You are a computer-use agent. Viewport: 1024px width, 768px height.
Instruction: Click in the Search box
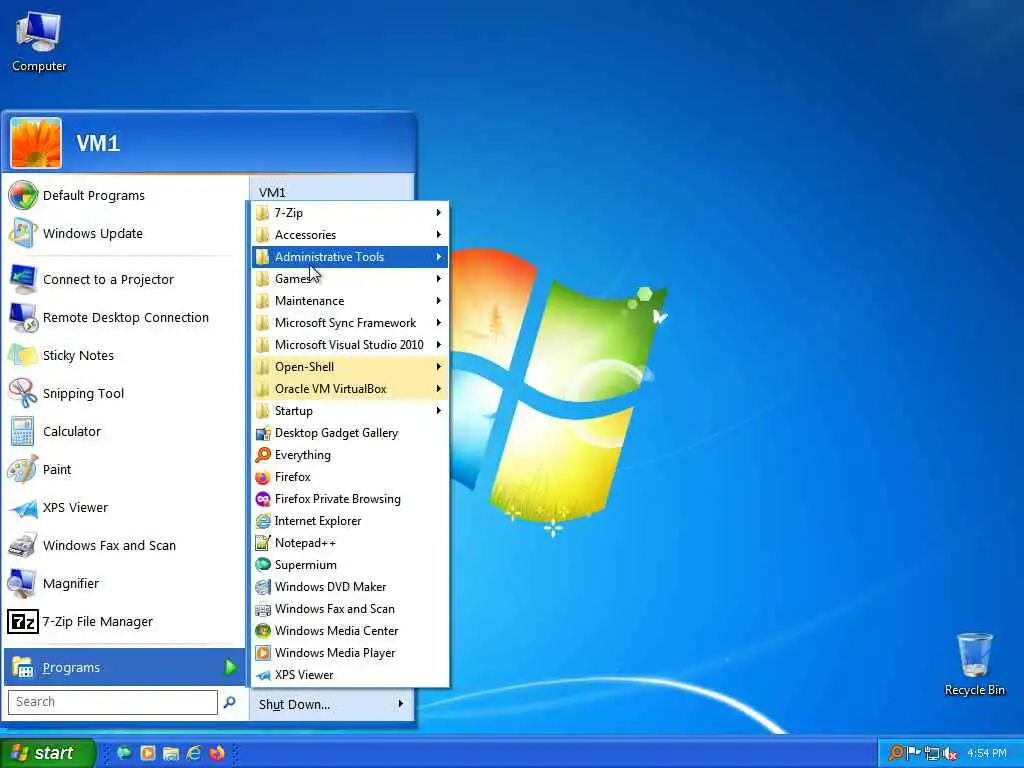[113, 702]
